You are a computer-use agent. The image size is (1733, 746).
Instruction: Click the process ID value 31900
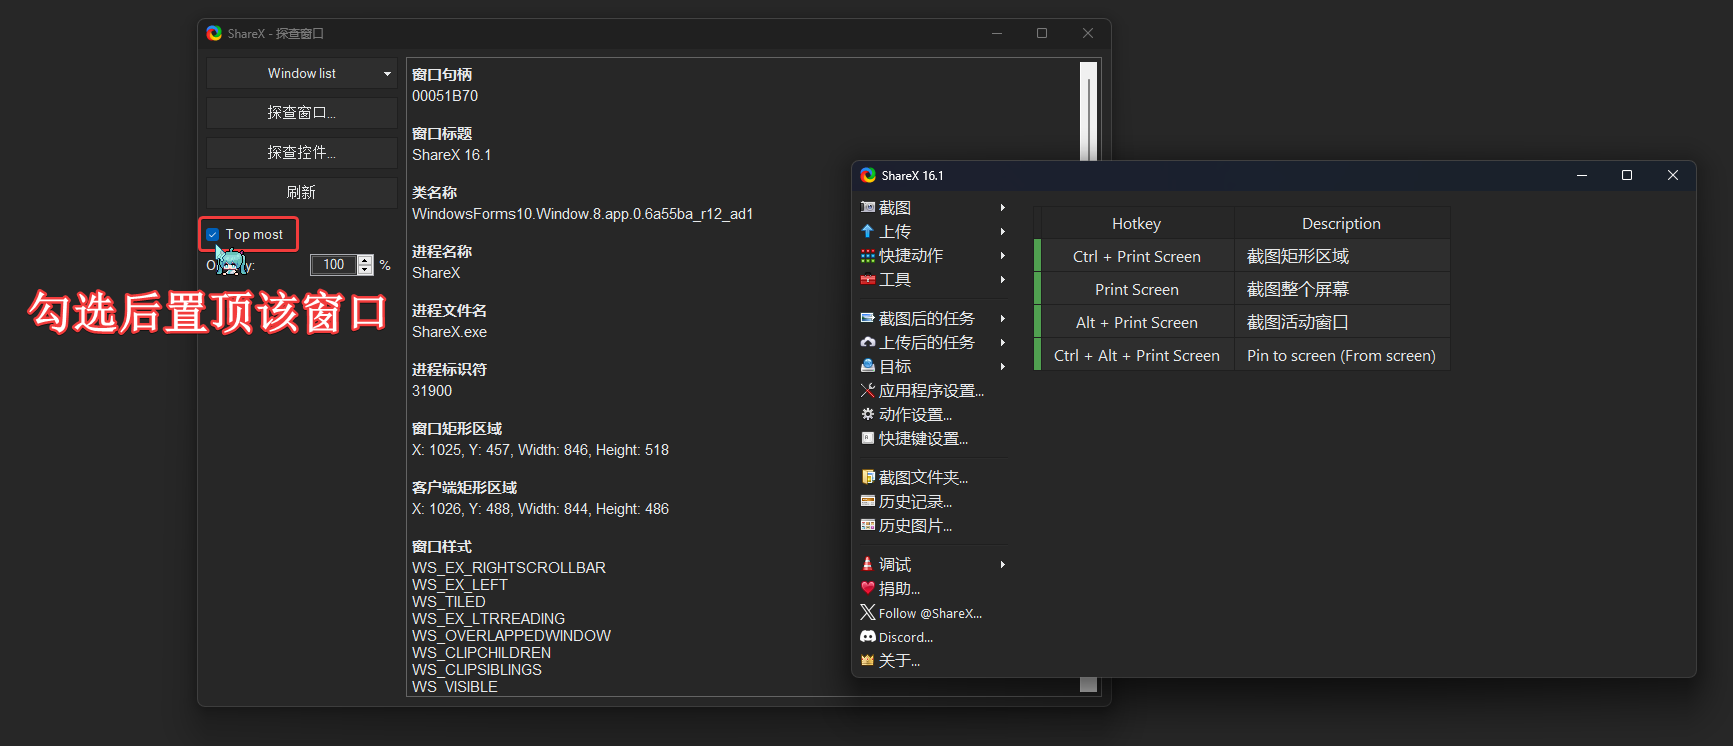(x=432, y=391)
